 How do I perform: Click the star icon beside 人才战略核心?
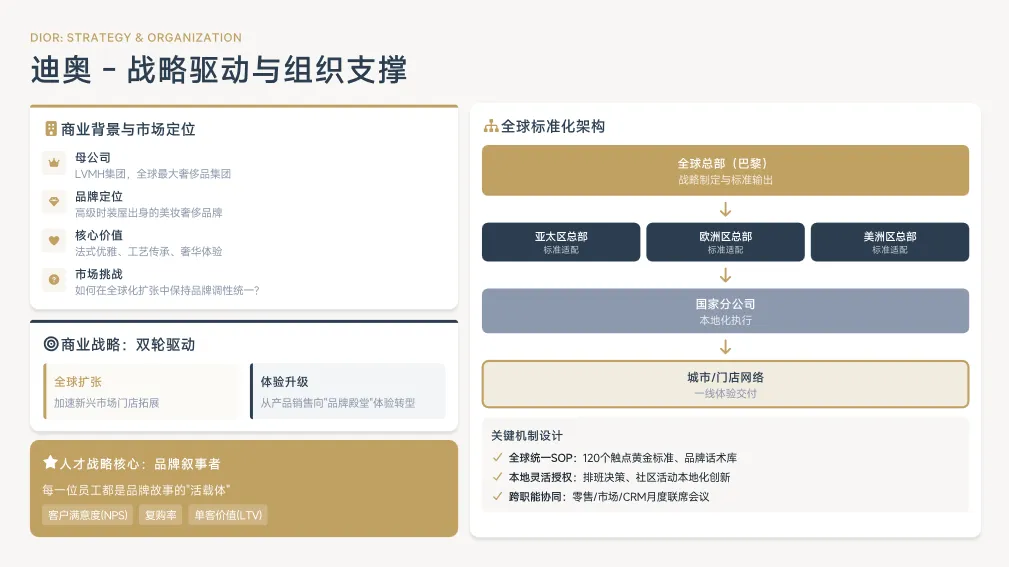(50, 462)
